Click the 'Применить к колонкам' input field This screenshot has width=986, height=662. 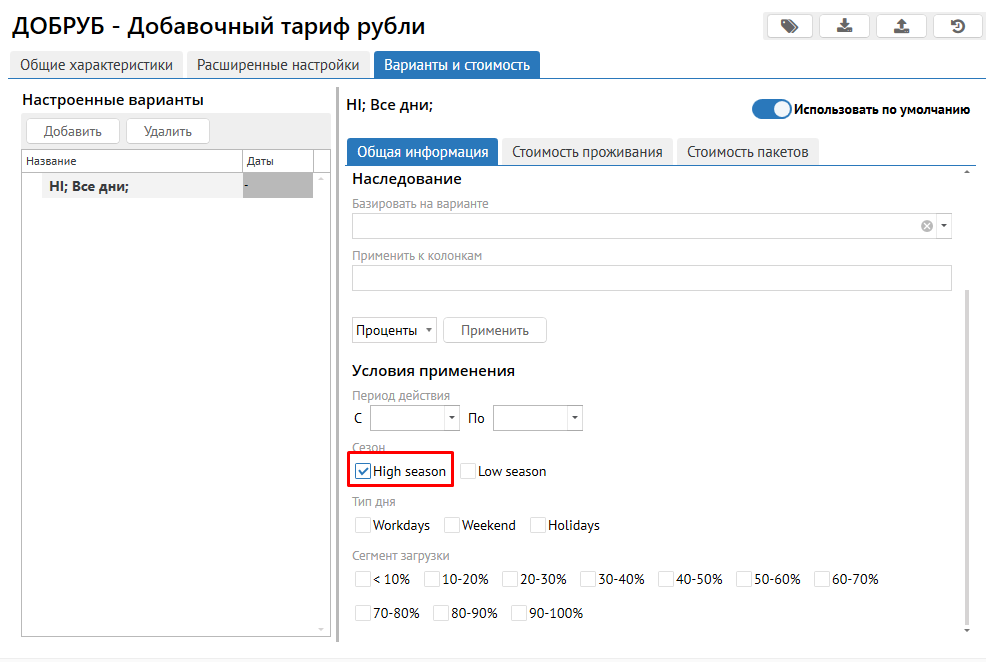[x=651, y=278]
